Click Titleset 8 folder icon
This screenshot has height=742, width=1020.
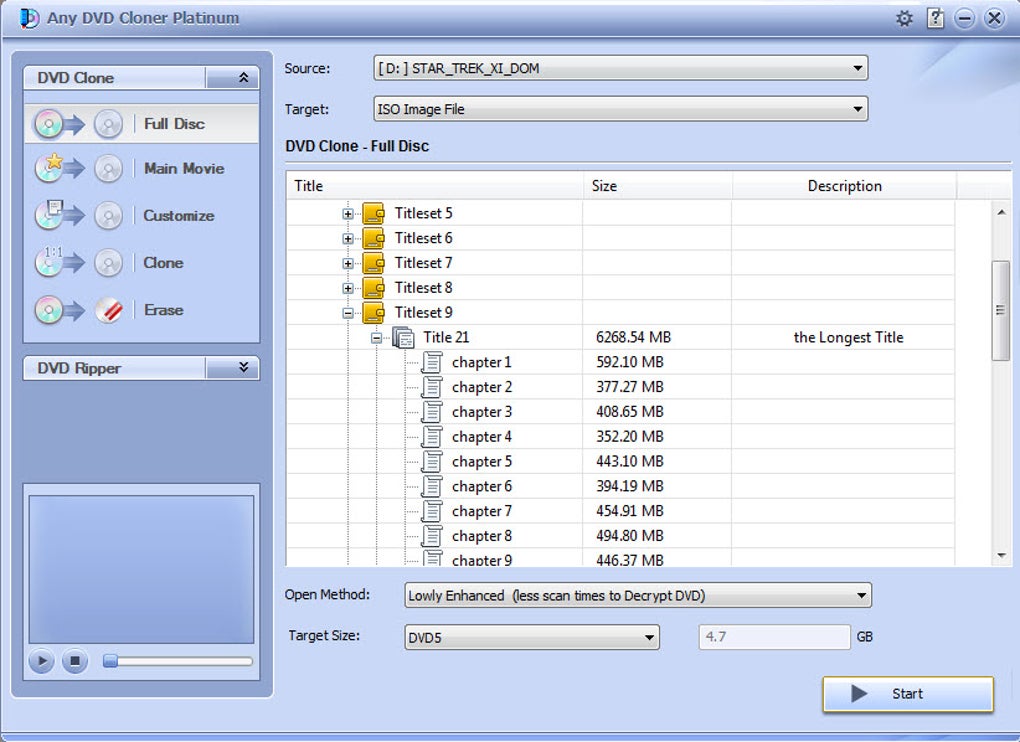pyautogui.click(x=373, y=287)
